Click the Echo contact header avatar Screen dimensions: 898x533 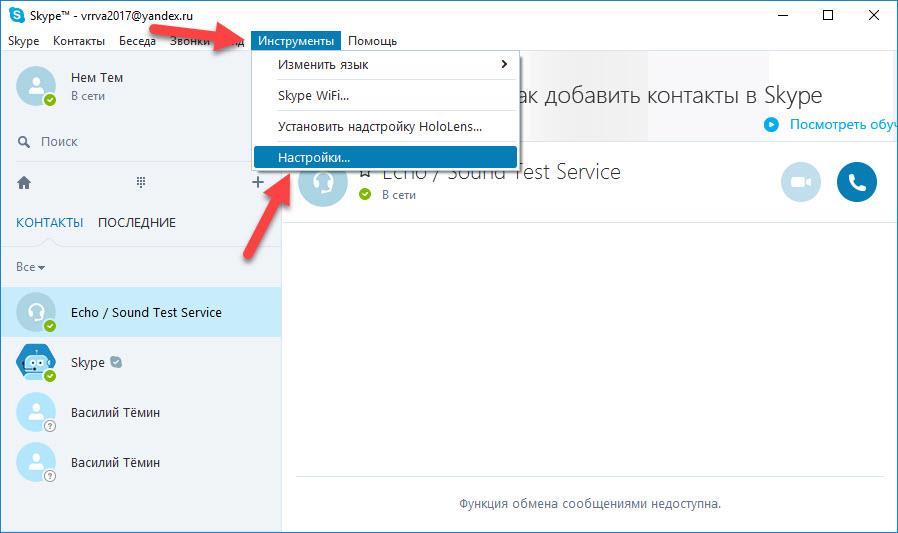tap(323, 184)
